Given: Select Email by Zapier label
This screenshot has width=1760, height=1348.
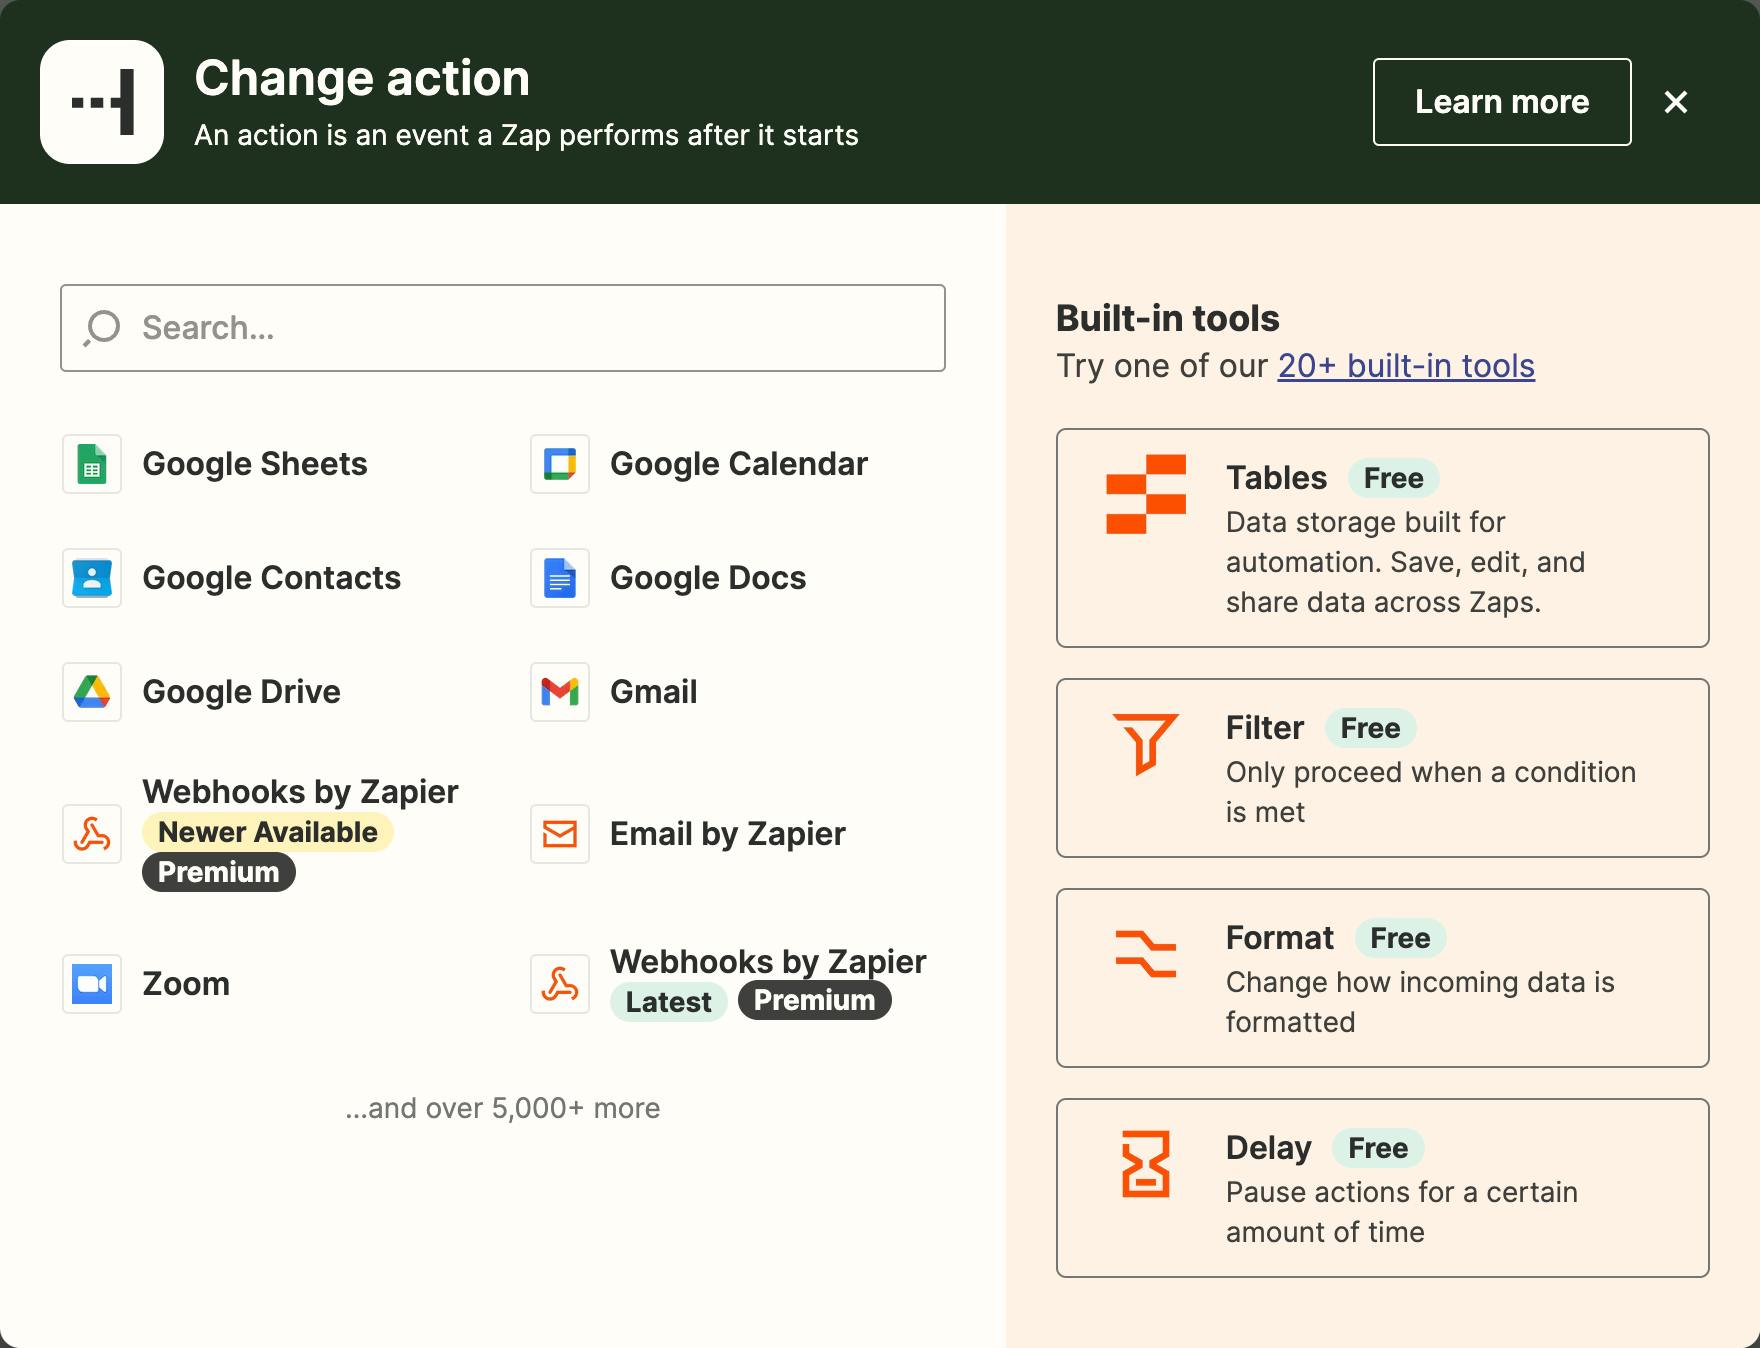Looking at the screenshot, I should 728,834.
